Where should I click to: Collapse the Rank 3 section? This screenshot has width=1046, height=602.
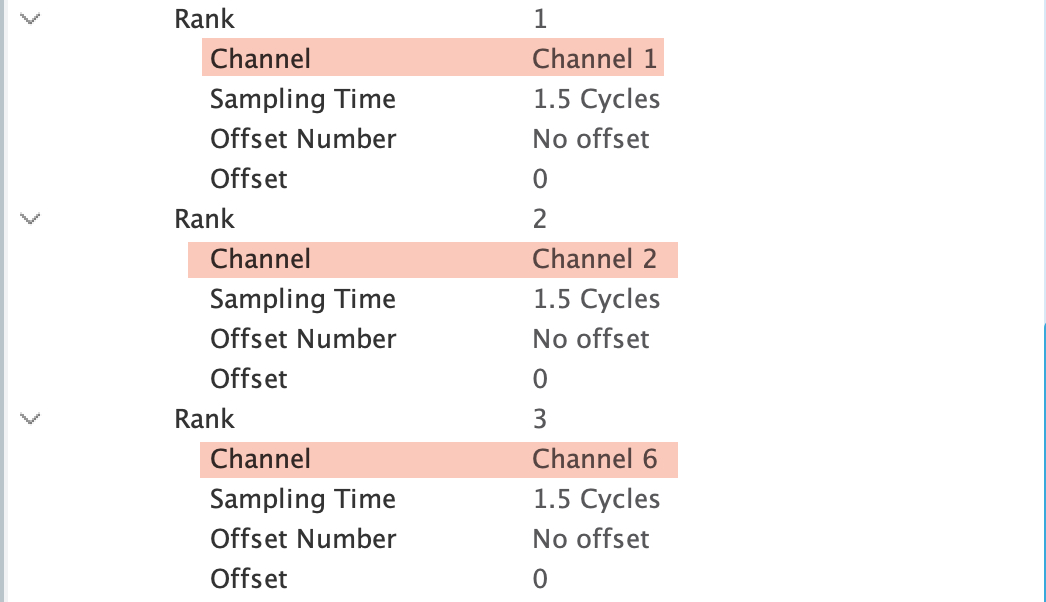[29, 417]
